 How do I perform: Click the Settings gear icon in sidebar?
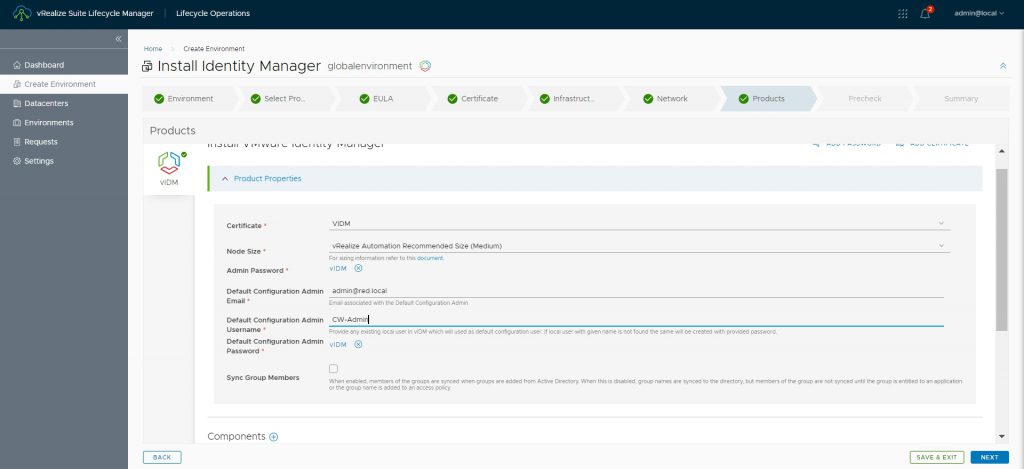click(17, 161)
